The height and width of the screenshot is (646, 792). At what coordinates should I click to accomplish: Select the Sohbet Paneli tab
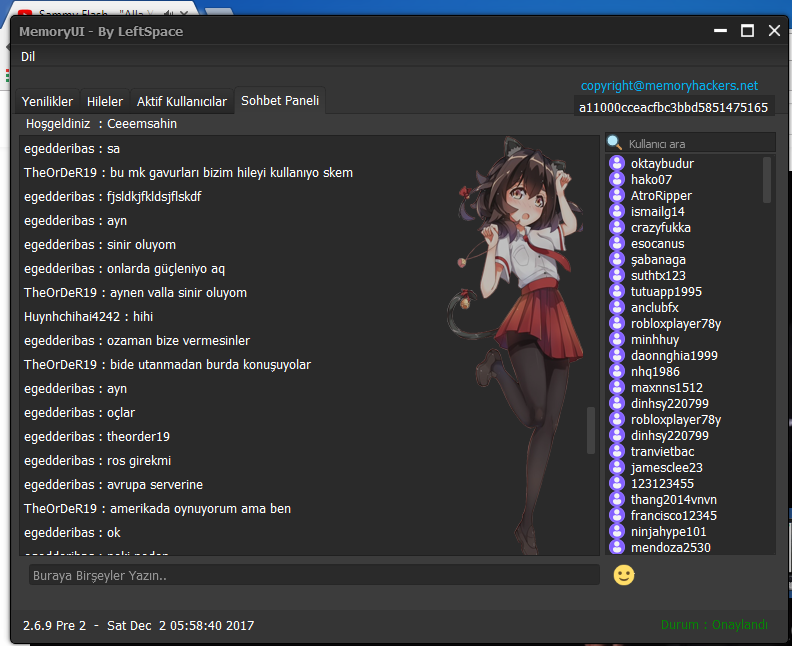(x=280, y=100)
